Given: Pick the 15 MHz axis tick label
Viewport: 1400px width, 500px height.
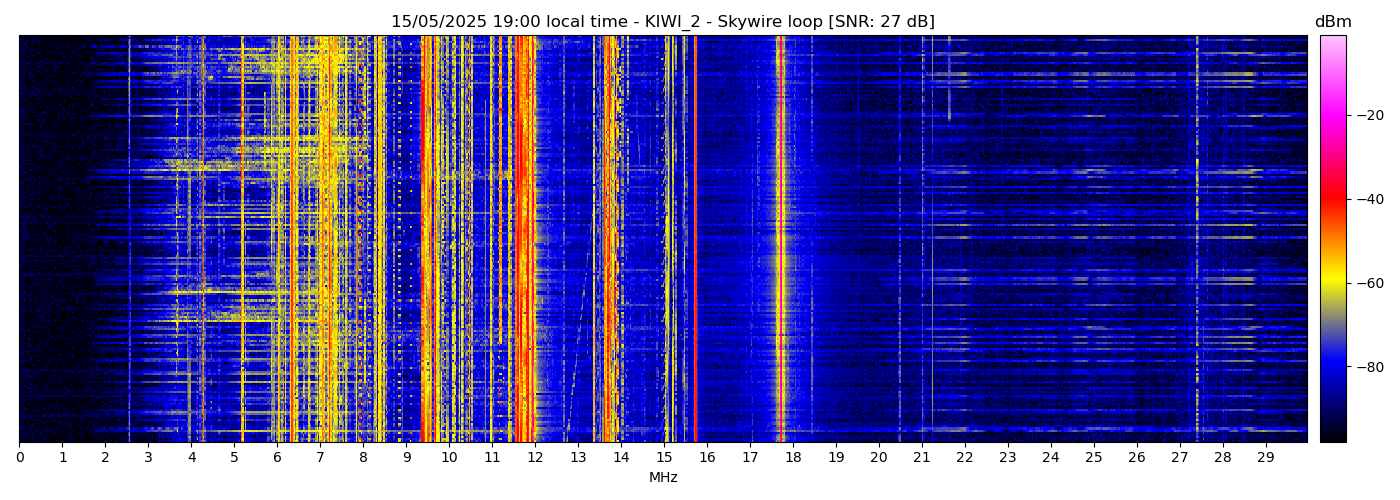Looking at the screenshot, I should tap(664, 458).
